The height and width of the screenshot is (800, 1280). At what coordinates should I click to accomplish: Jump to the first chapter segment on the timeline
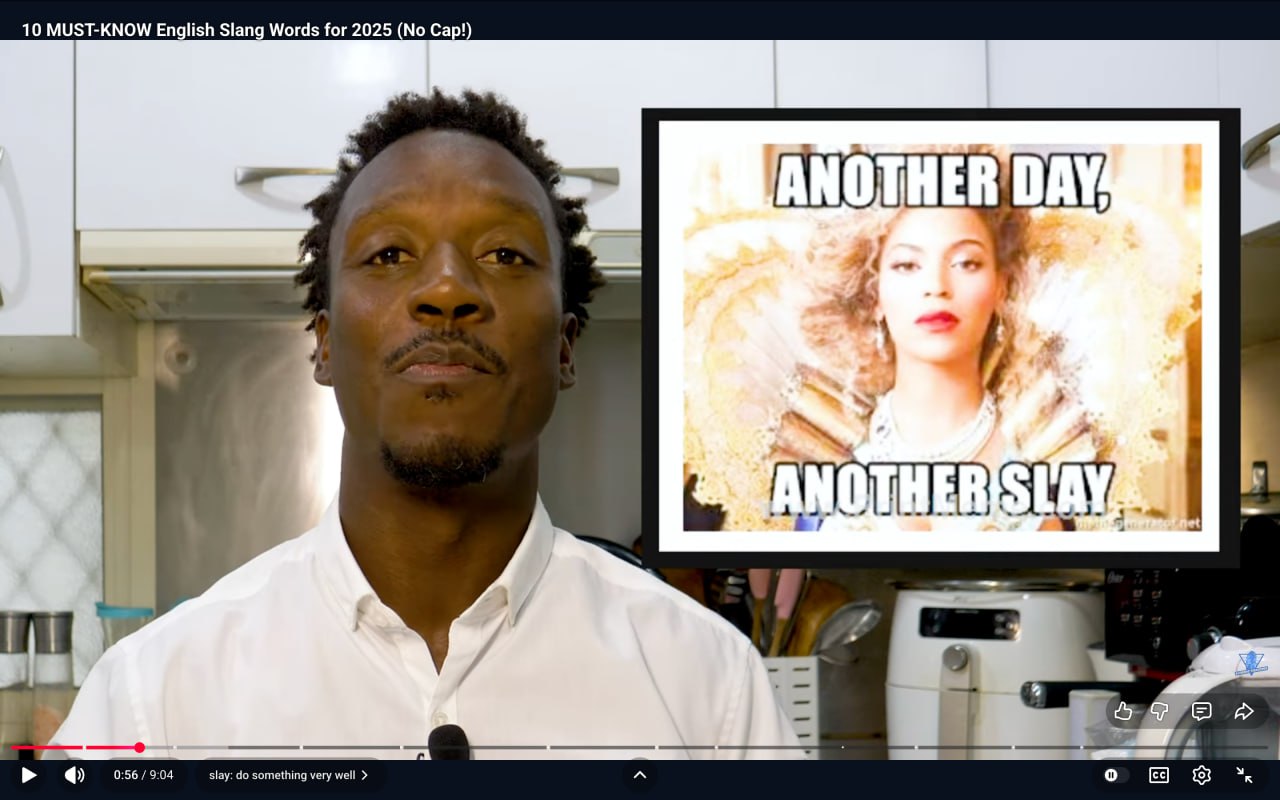click(x=46, y=747)
